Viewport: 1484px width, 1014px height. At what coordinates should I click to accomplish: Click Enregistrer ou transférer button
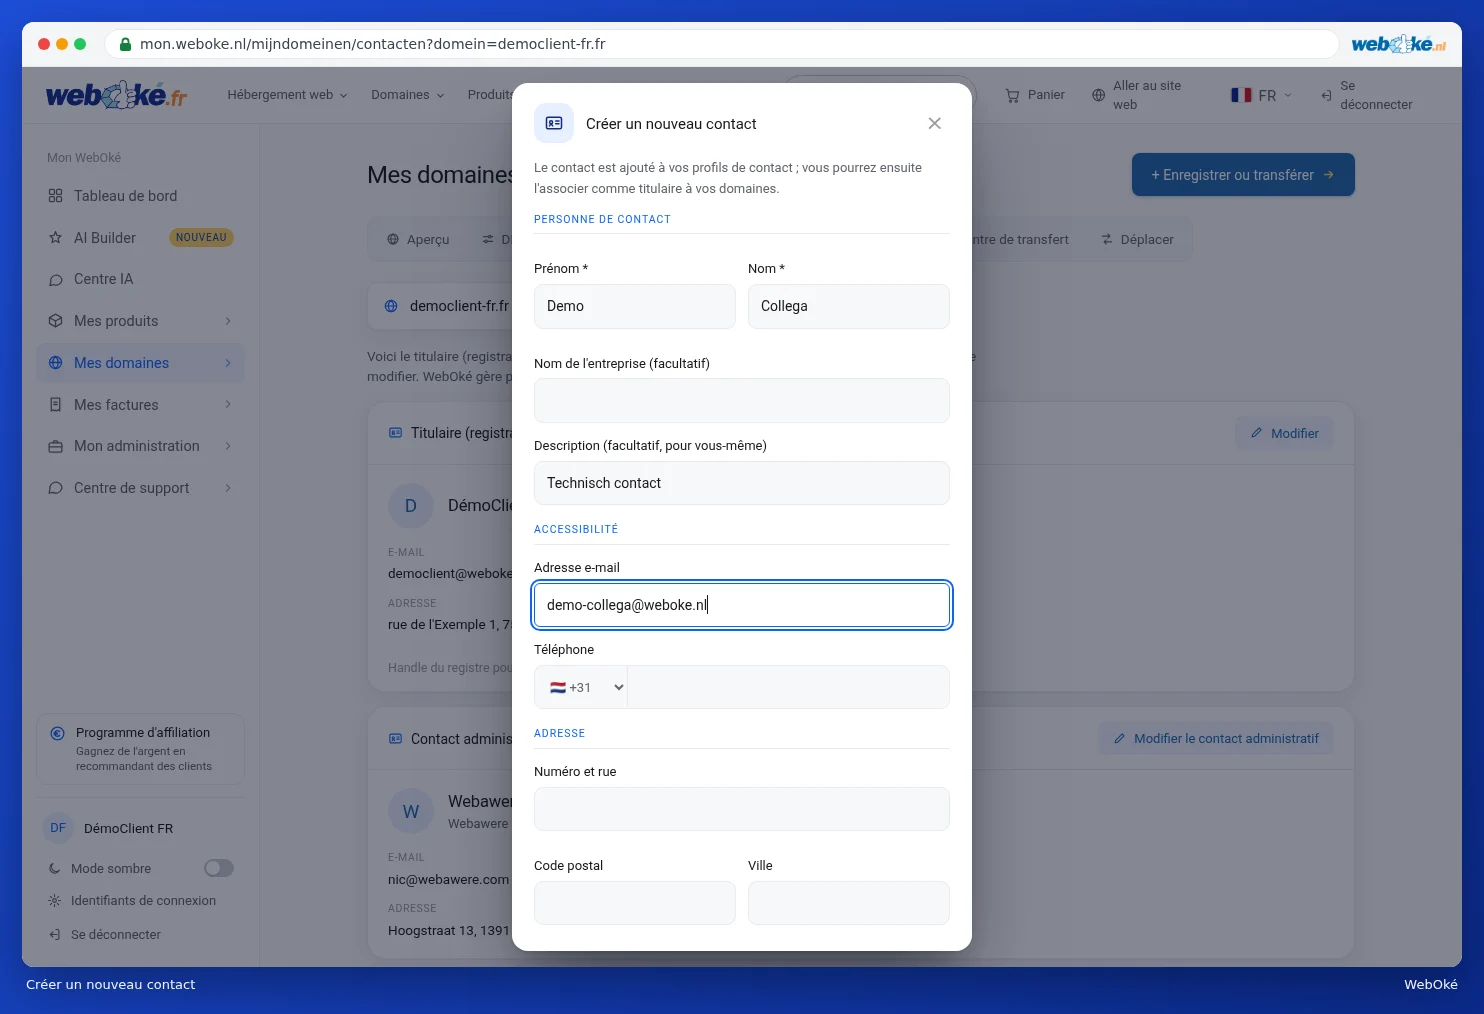pyautogui.click(x=1243, y=175)
